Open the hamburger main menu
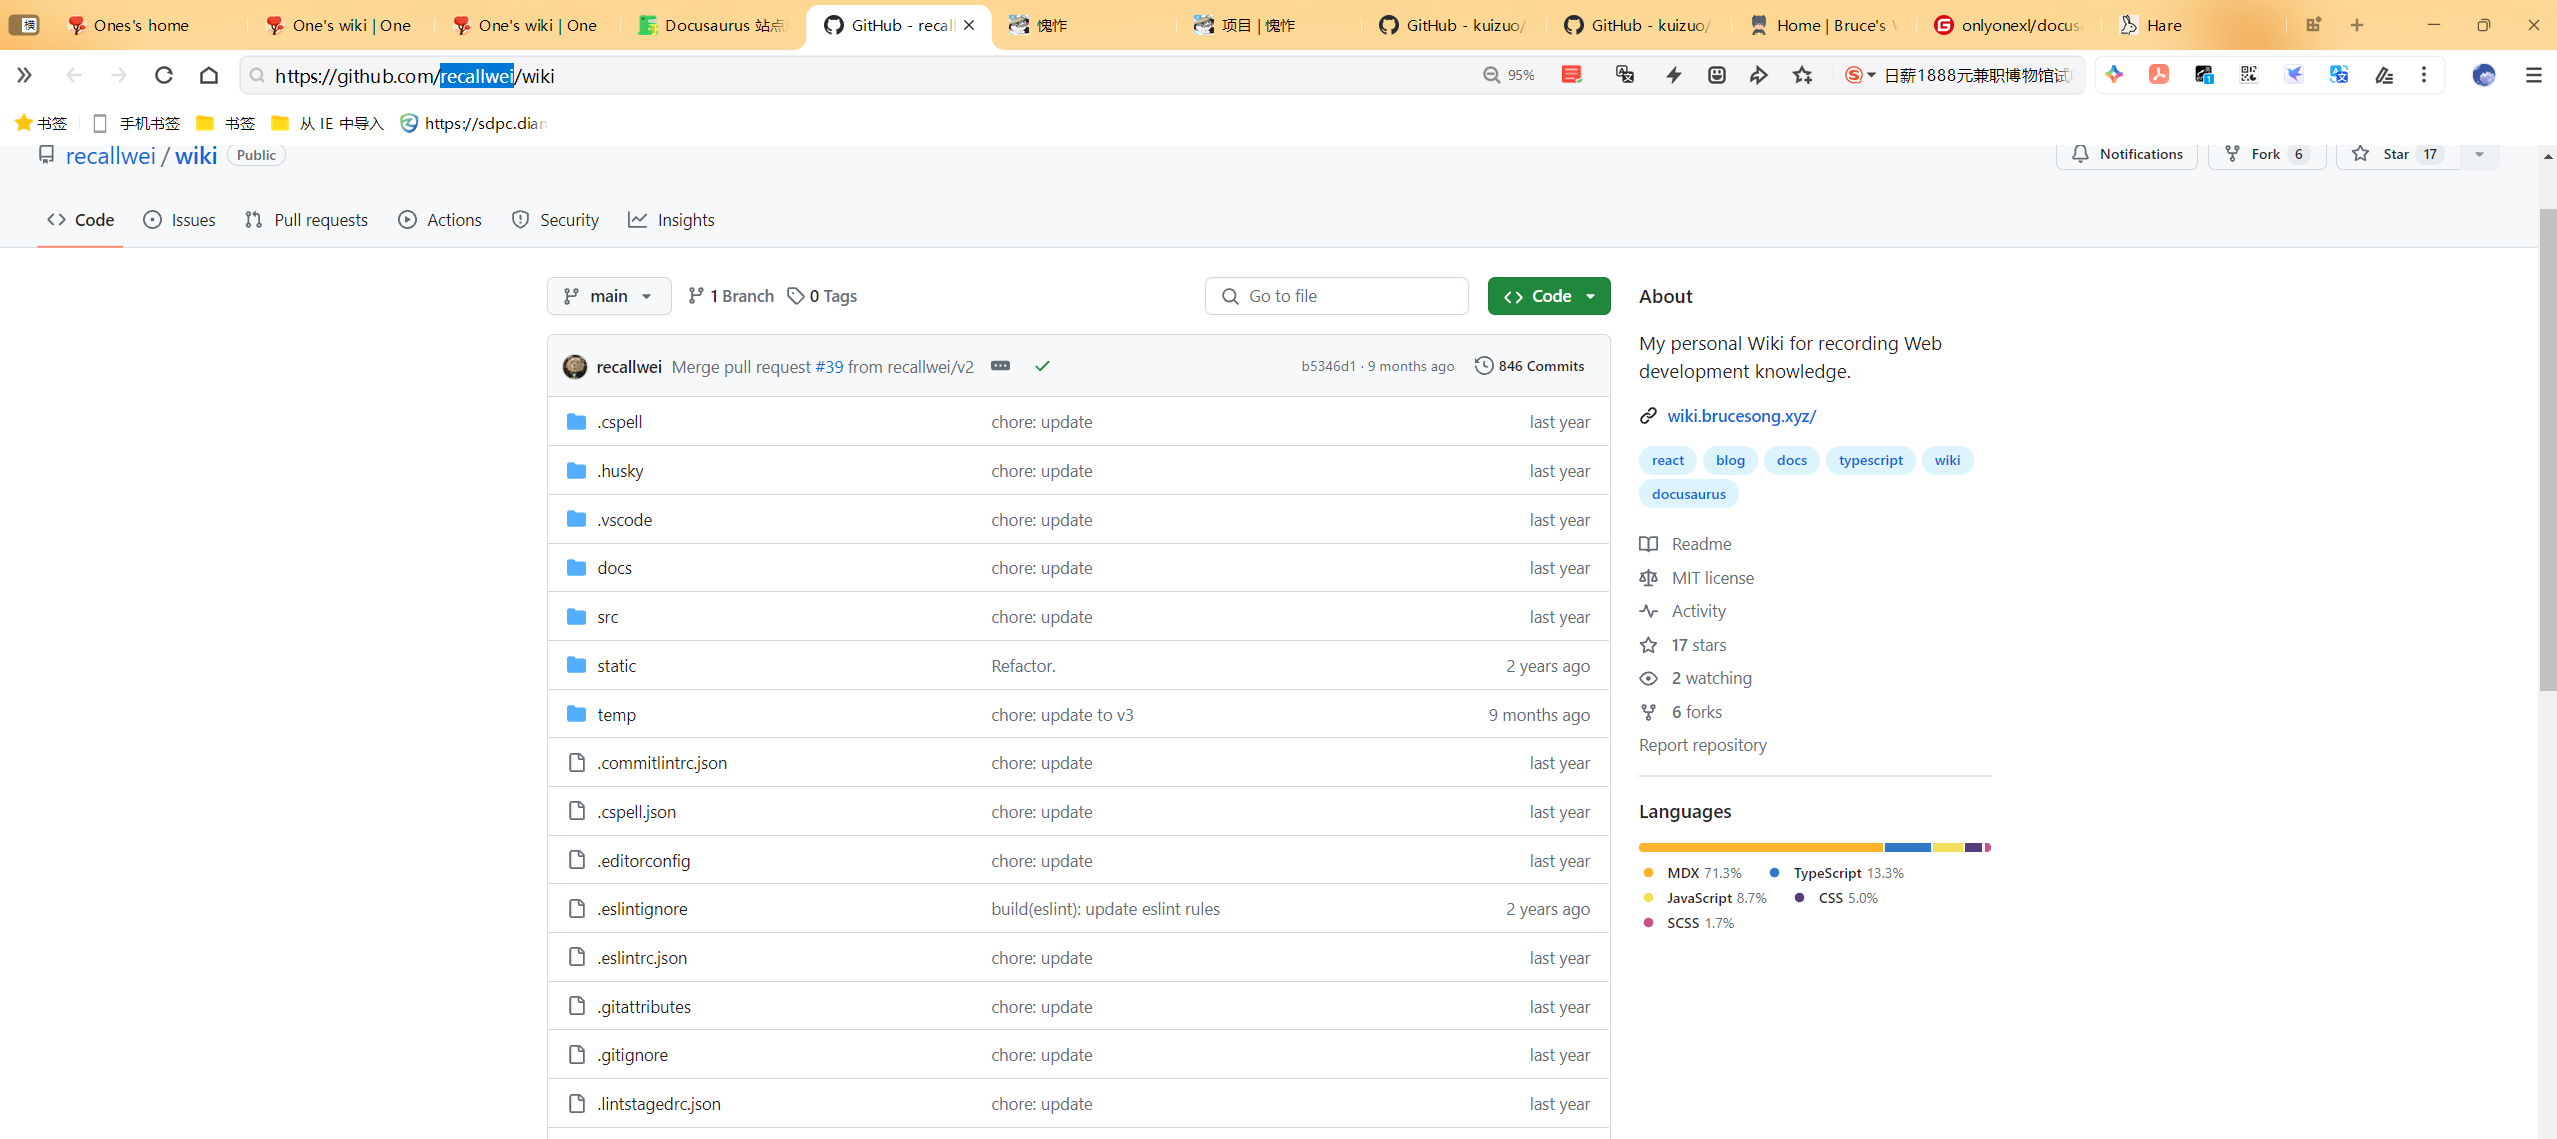 click(2533, 75)
